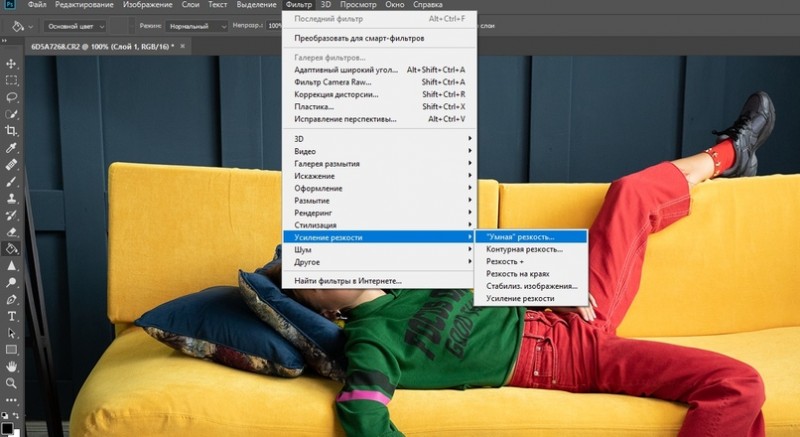Expand the Стилизация submenu

click(380, 225)
